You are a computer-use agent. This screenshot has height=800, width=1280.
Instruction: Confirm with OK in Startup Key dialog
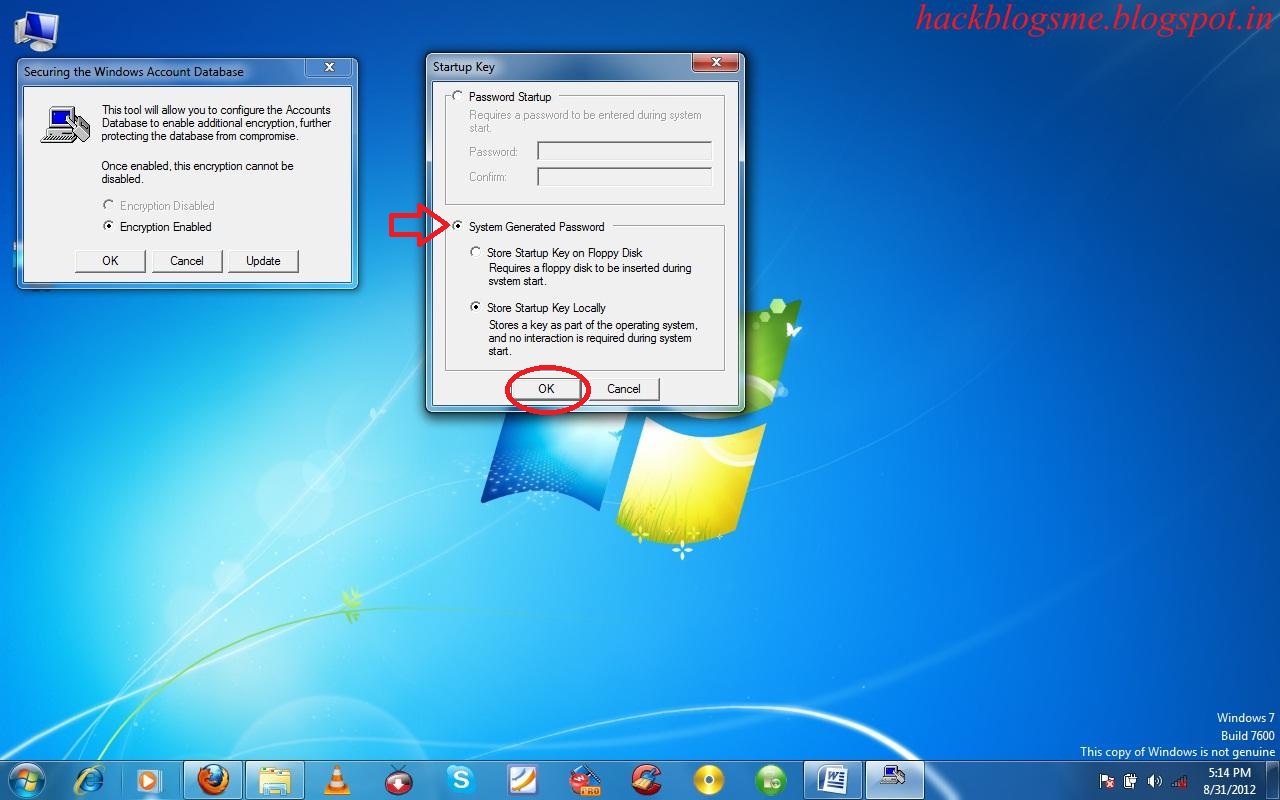point(546,389)
